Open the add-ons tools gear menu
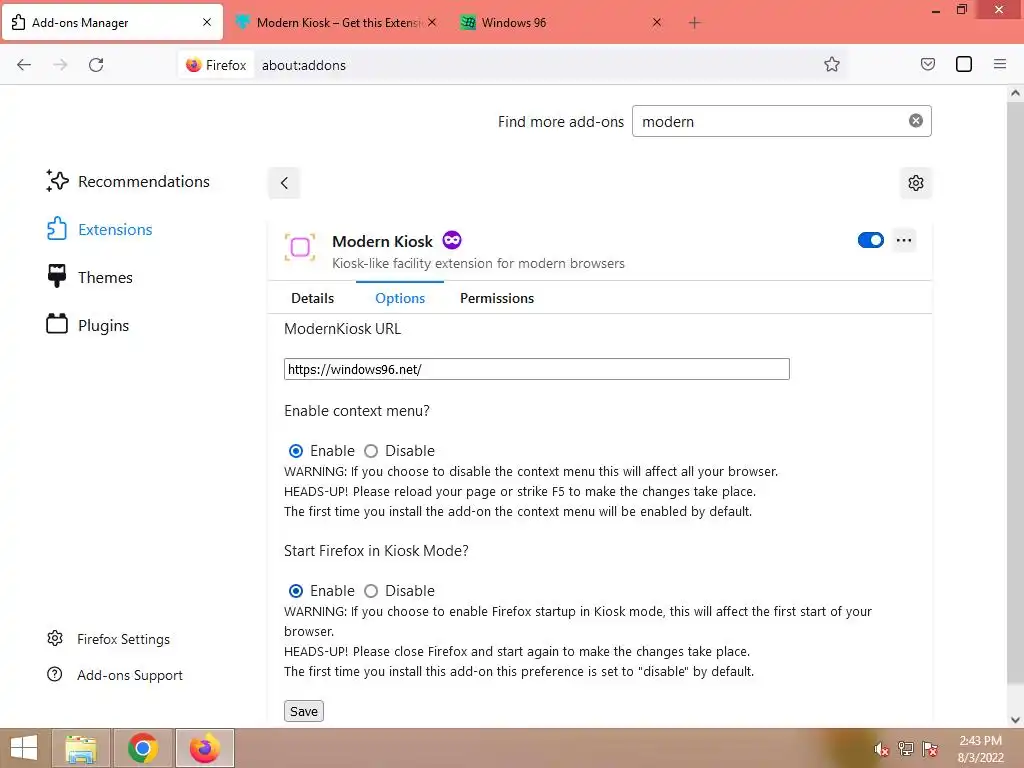 pyautogui.click(x=916, y=183)
